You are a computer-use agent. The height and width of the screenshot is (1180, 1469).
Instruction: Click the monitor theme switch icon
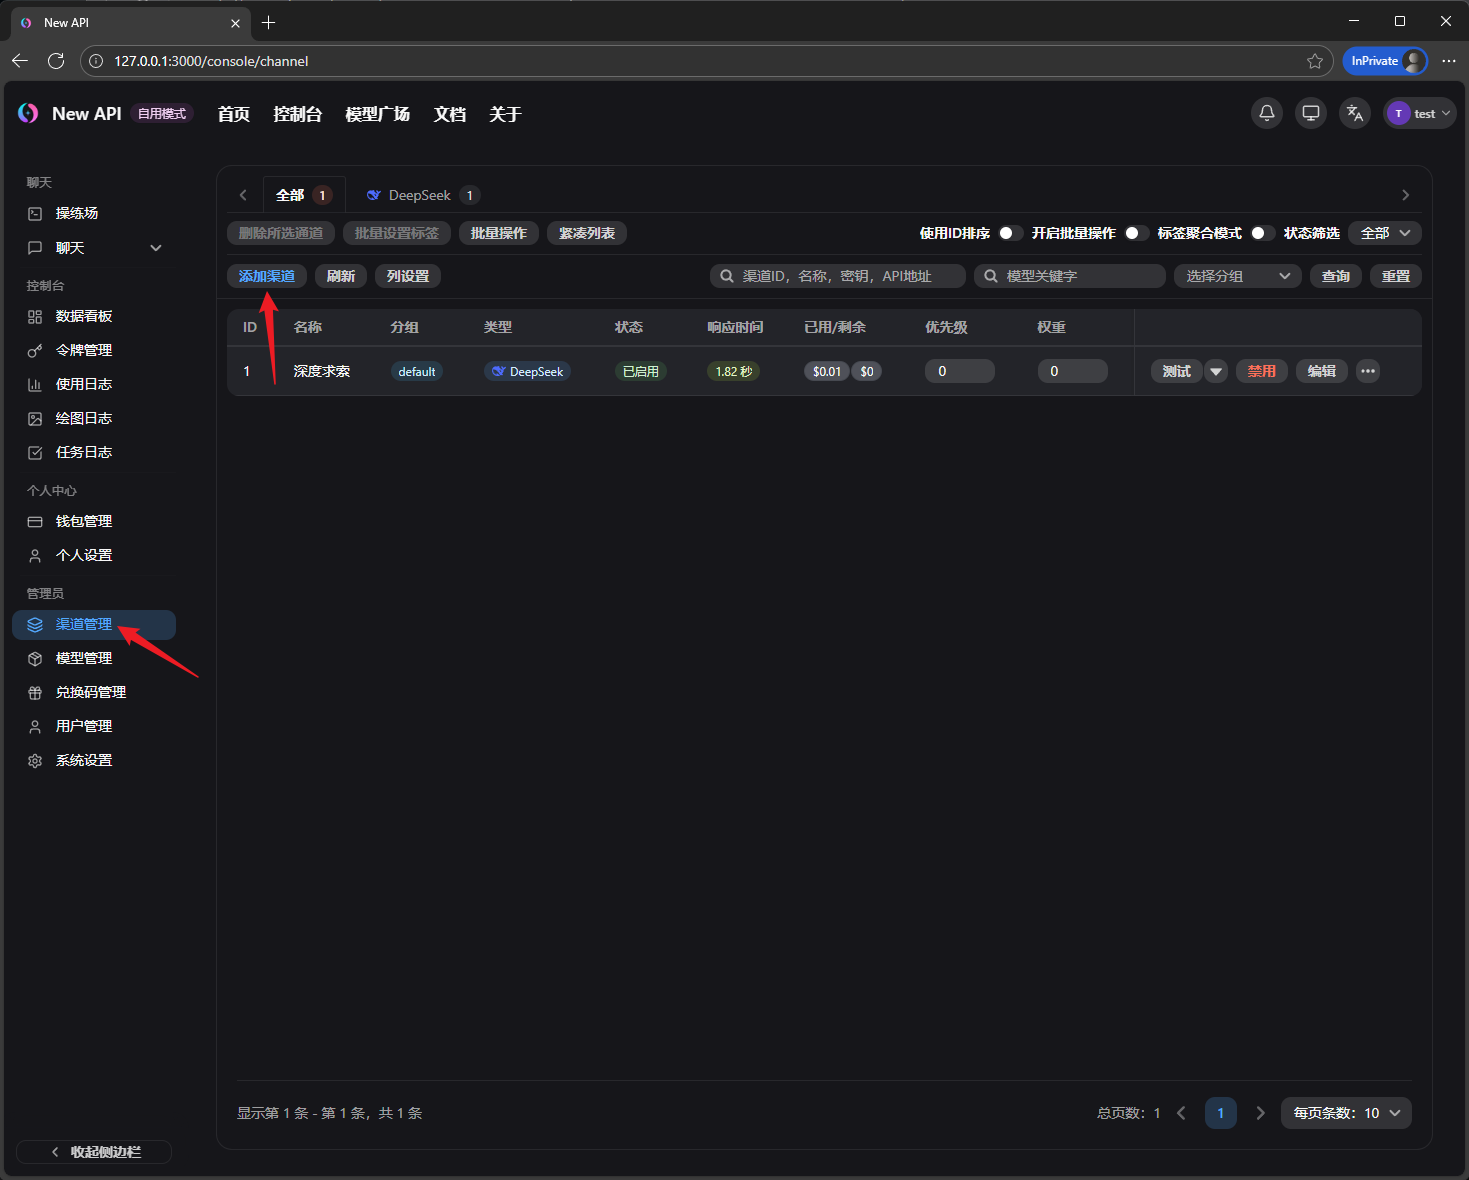tap(1310, 113)
